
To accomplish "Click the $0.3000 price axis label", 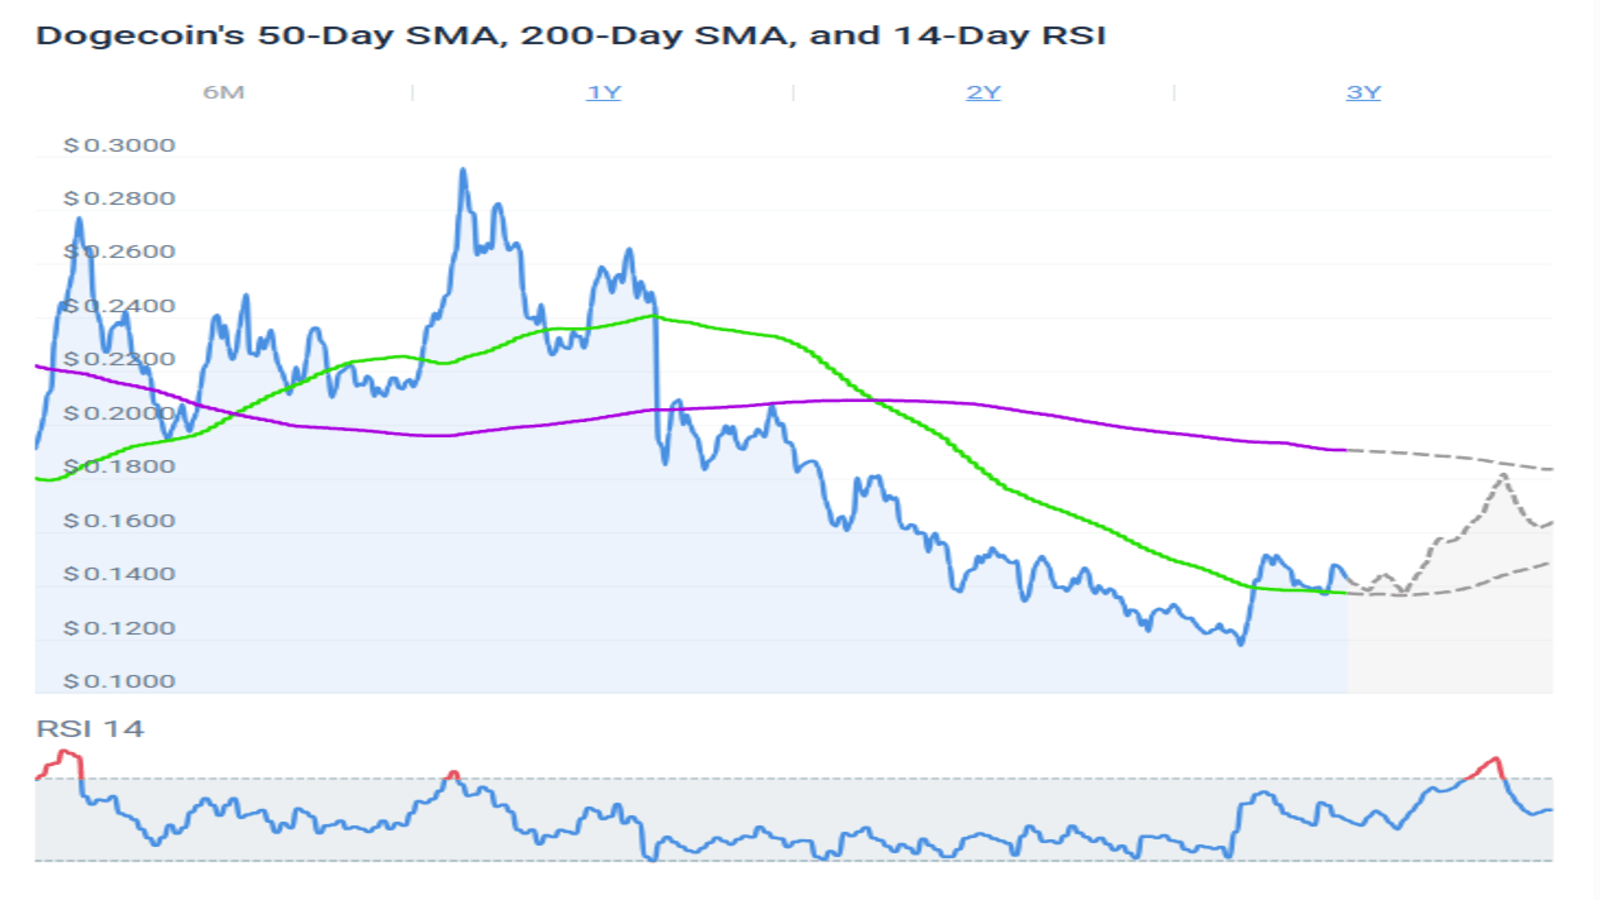I will [119, 145].
